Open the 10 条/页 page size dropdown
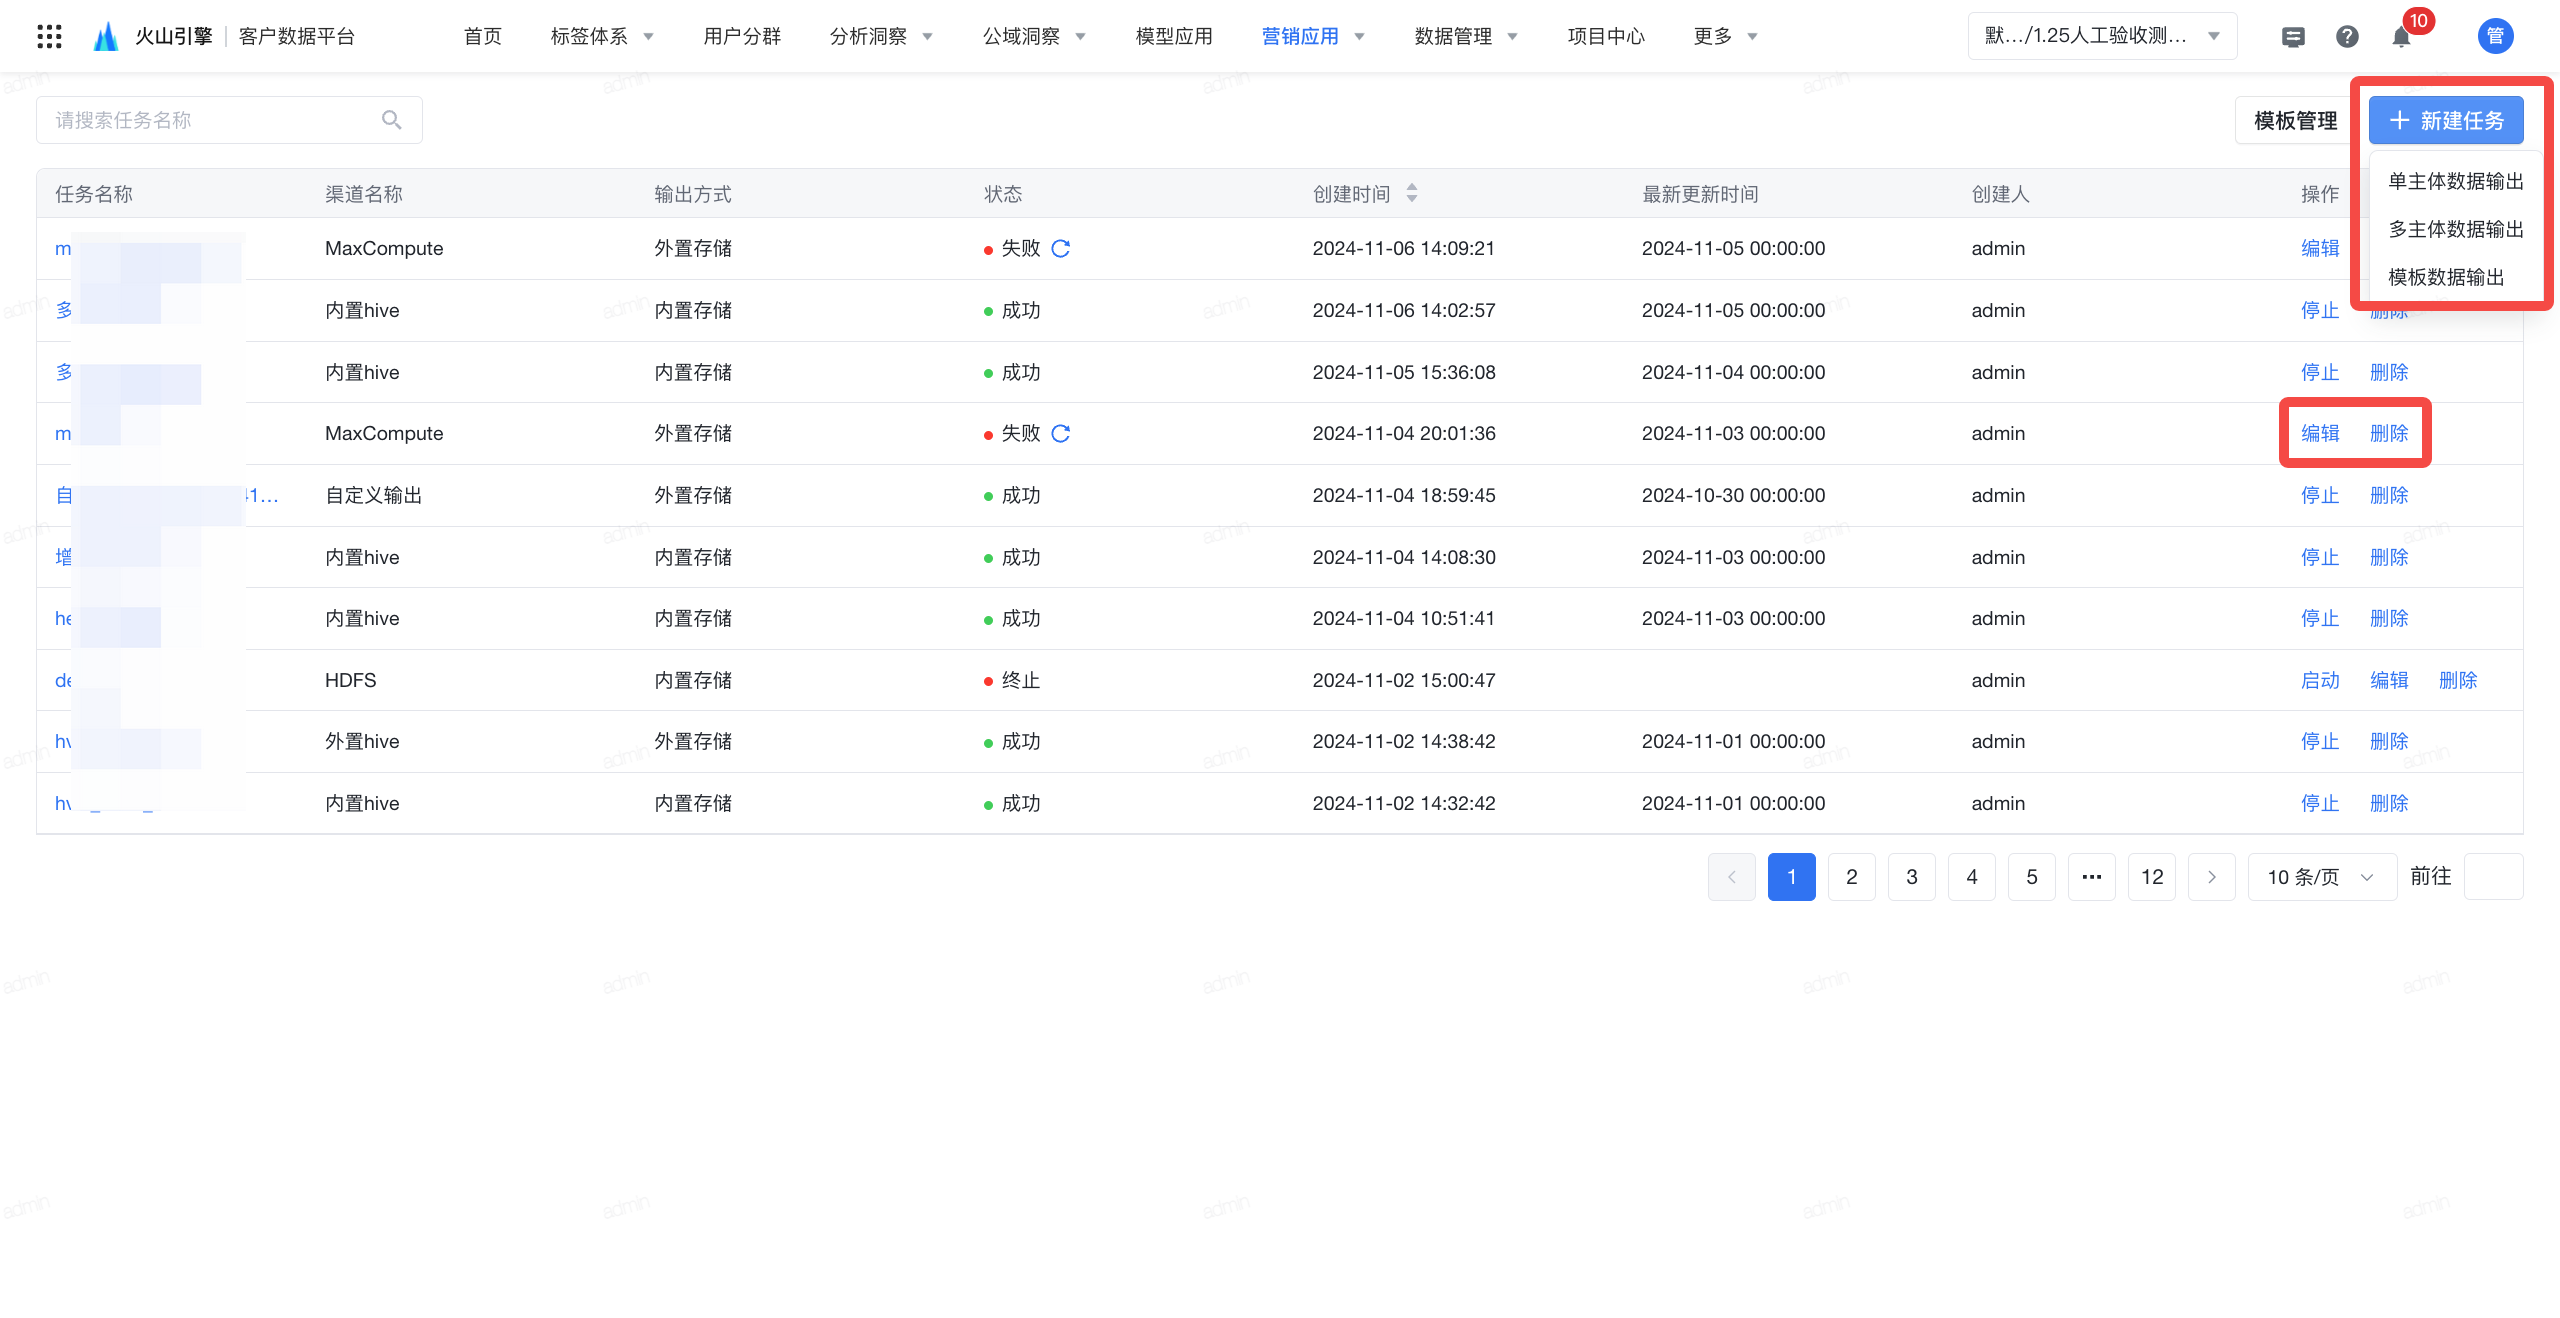The width and height of the screenshot is (2560, 1318). pos(2321,877)
